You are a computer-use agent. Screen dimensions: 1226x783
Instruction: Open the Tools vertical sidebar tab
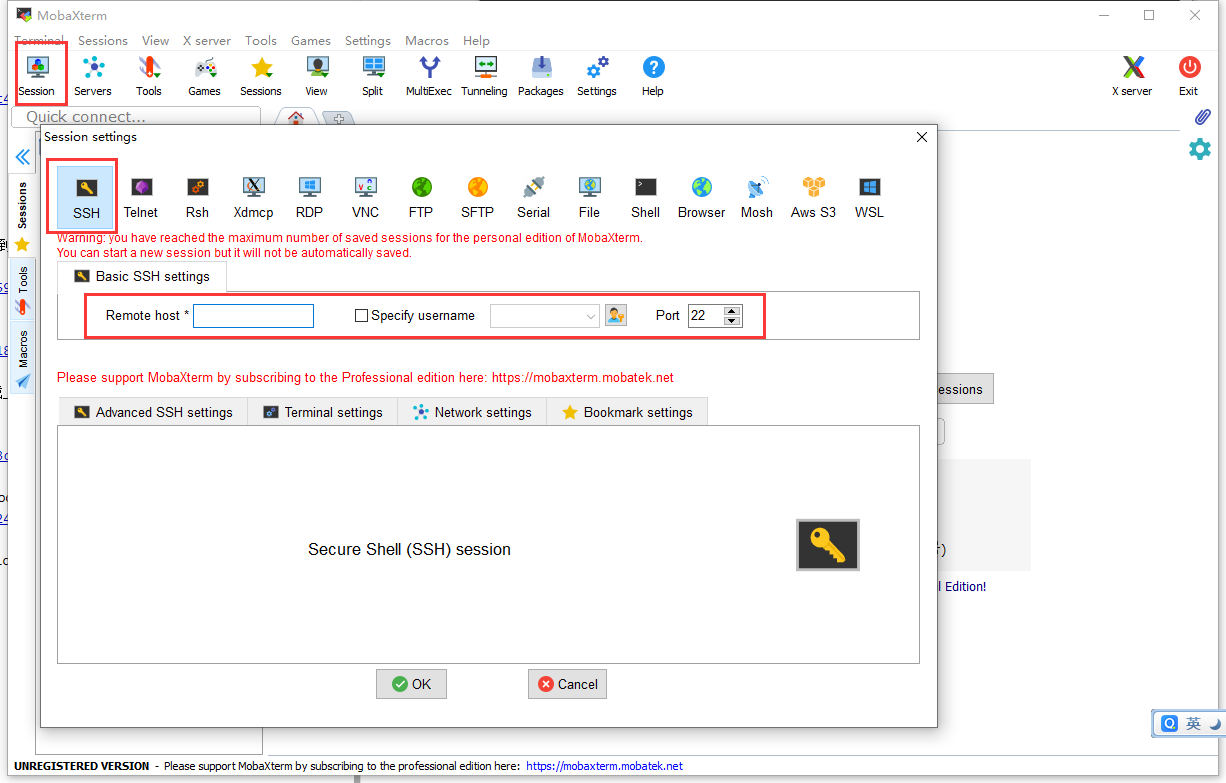(x=22, y=290)
